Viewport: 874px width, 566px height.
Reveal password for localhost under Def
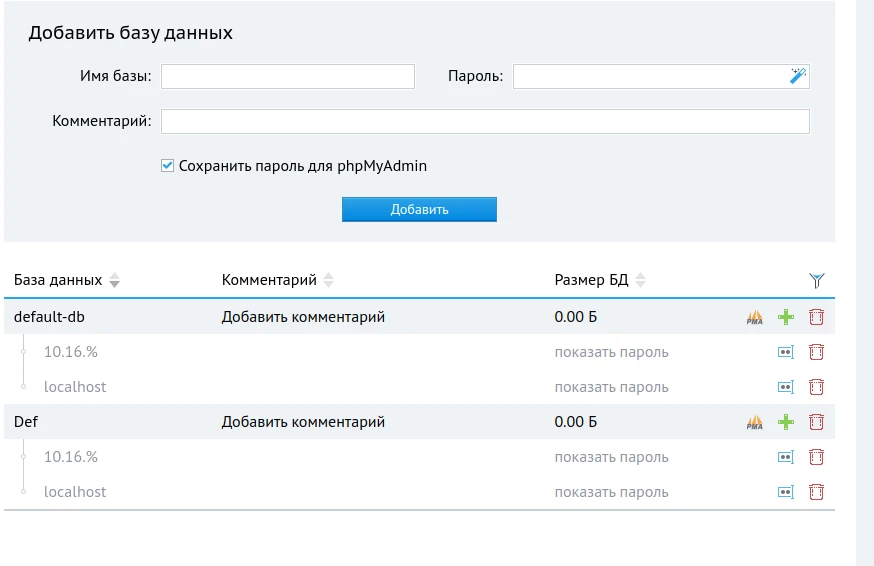pyautogui.click(x=611, y=492)
